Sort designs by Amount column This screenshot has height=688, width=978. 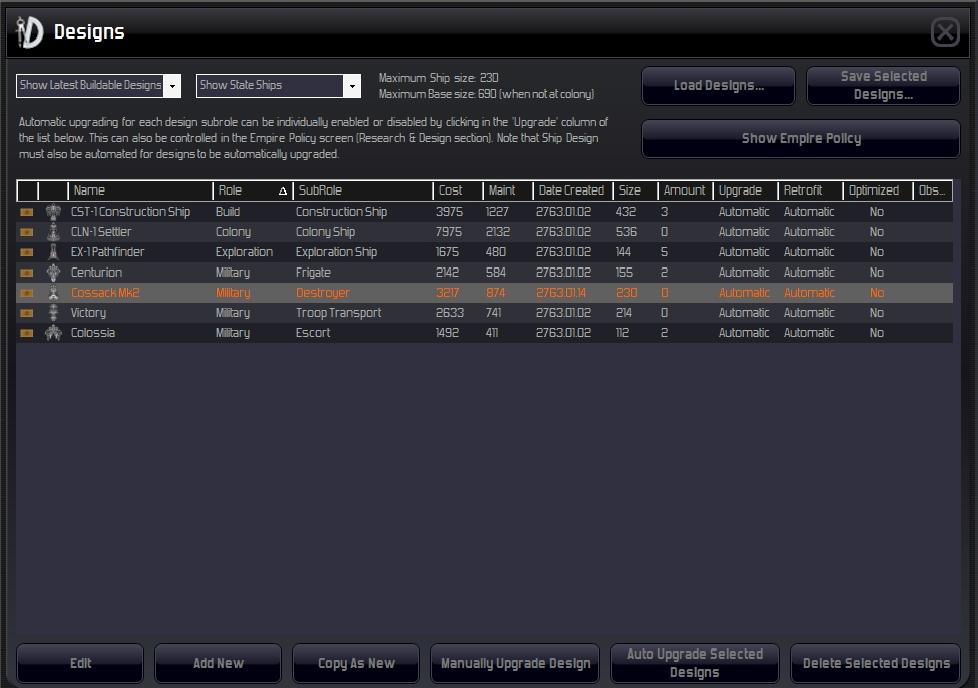[x=685, y=190]
